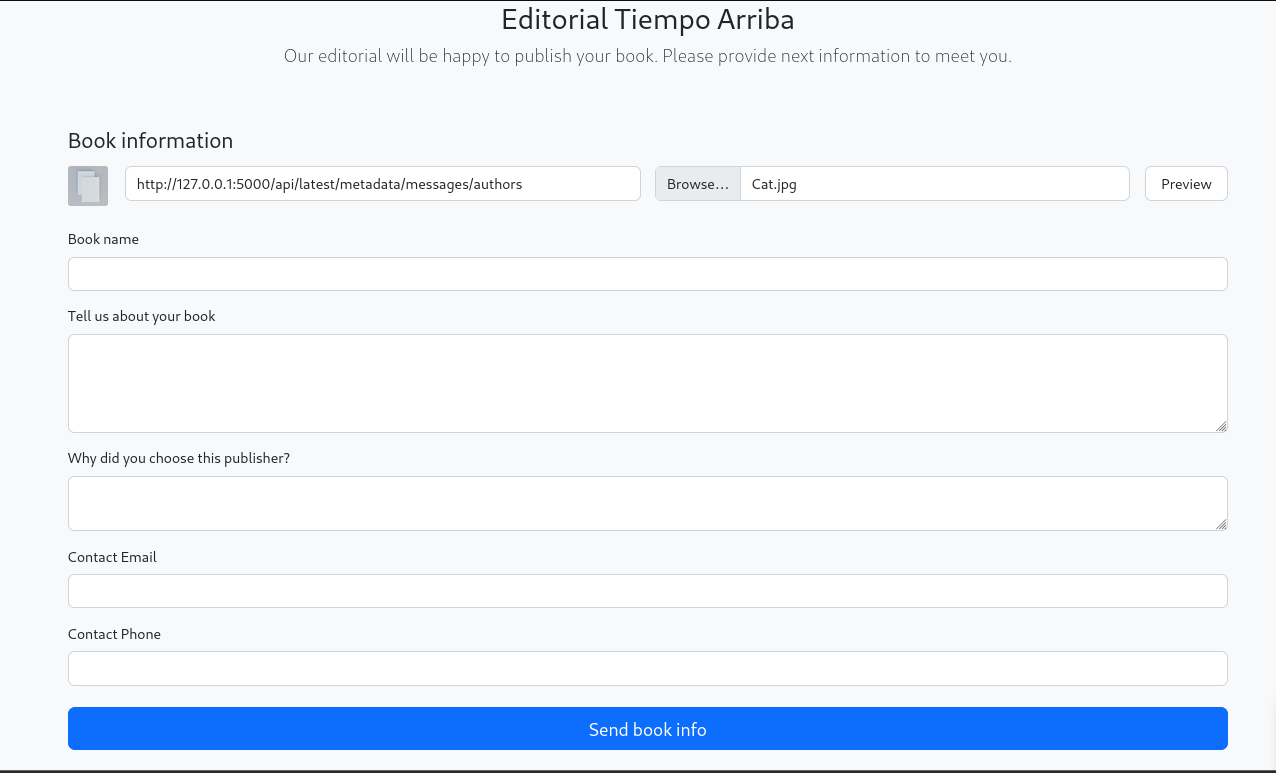Screen dimensions: 1276x773
Task: Click the "Why did you choose this publisher?" label
Action: coord(178,458)
